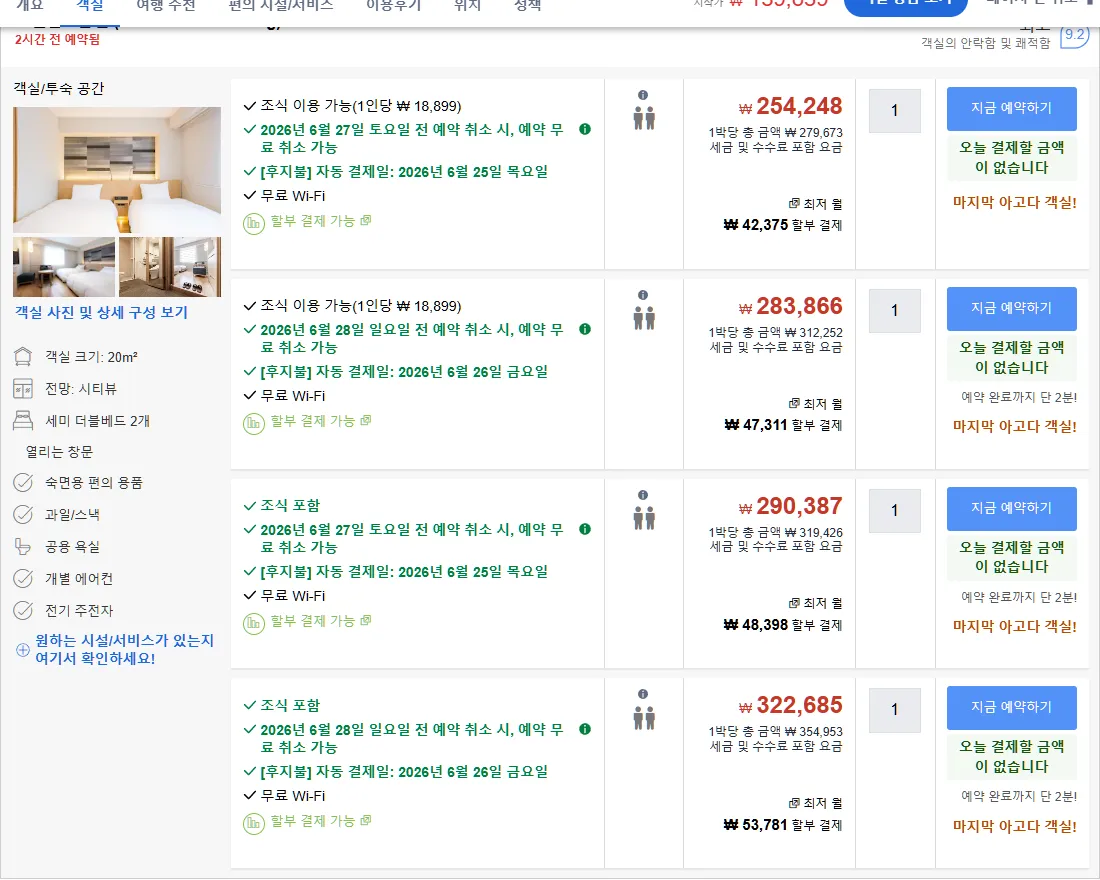Click the round installment icon in the ₩254,248 row
1100x880 pixels.
253,223
